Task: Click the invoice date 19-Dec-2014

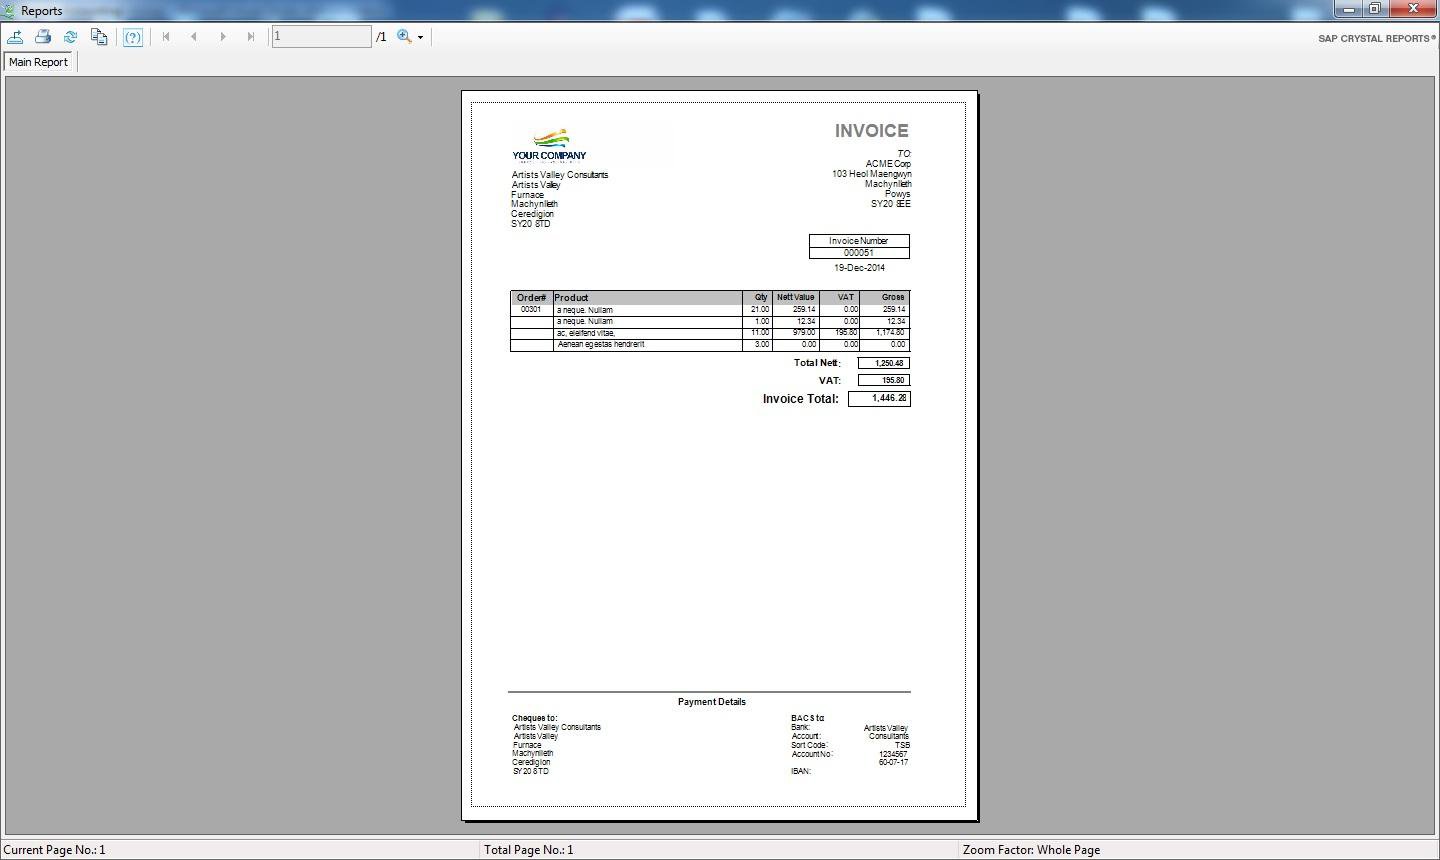Action: tap(859, 268)
